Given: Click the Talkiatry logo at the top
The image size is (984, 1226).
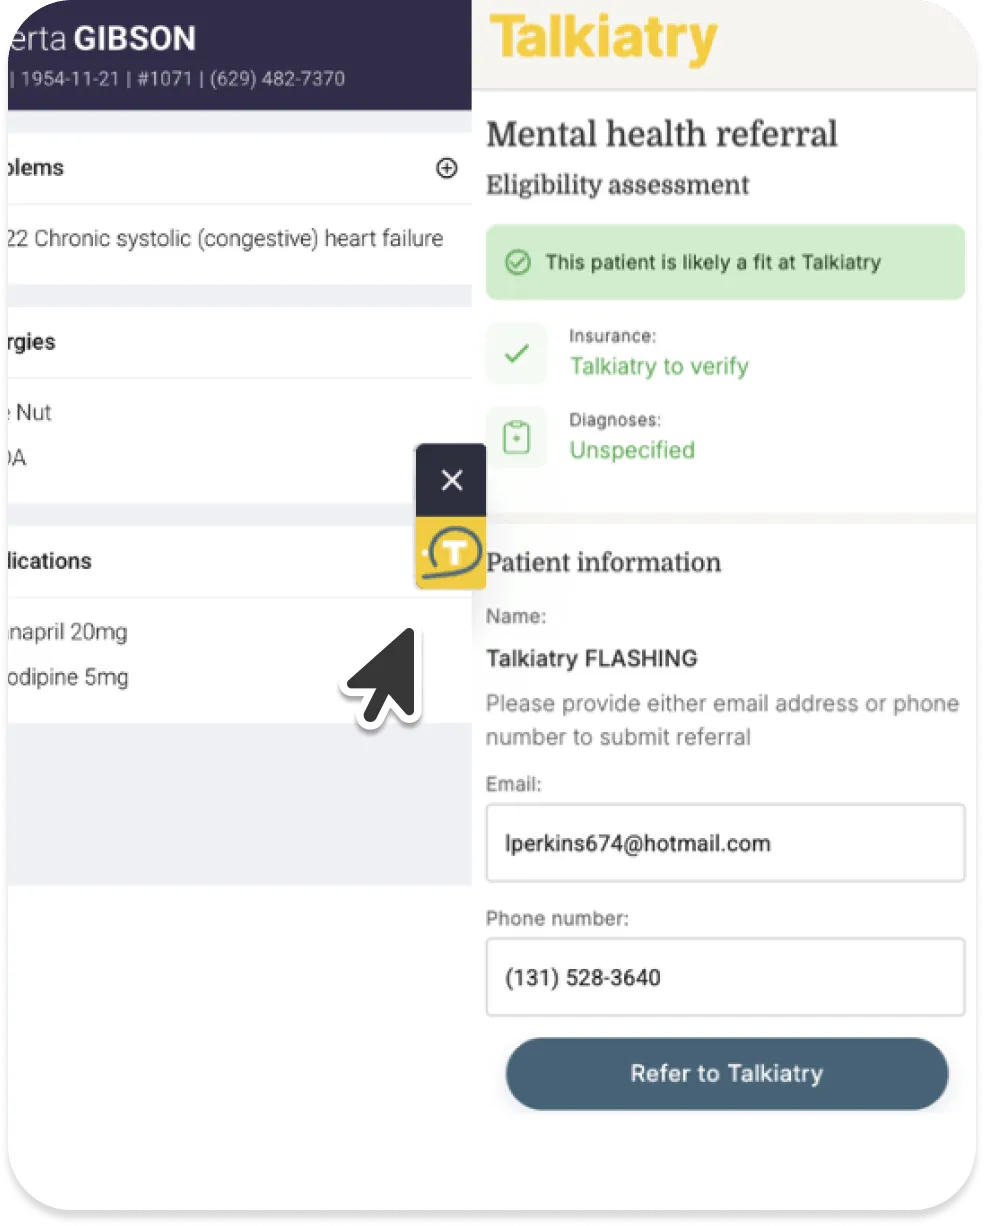Looking at the screenshot, I should pos(602,40).
